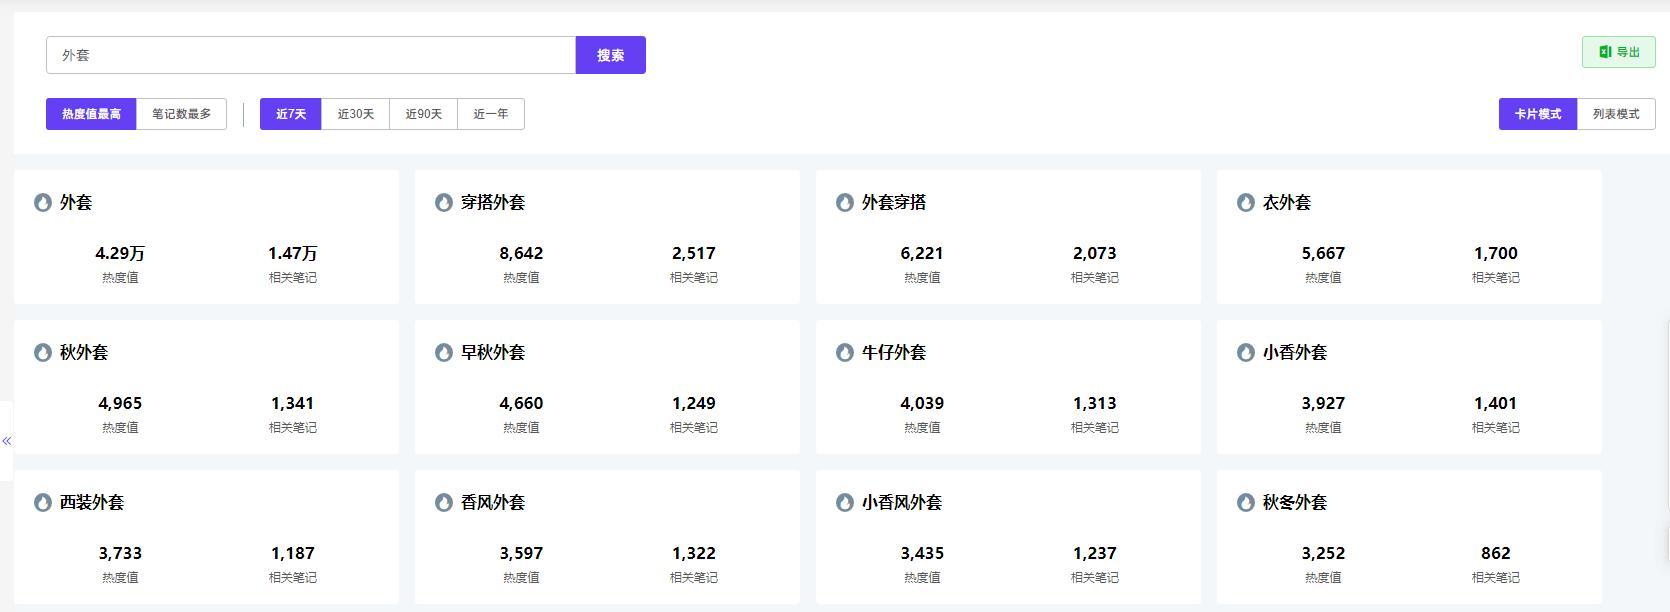Click the flame icon beside 穿搭外套
Image resolution: width=1670 pixels, height=612 pixels.
(444, 202)
